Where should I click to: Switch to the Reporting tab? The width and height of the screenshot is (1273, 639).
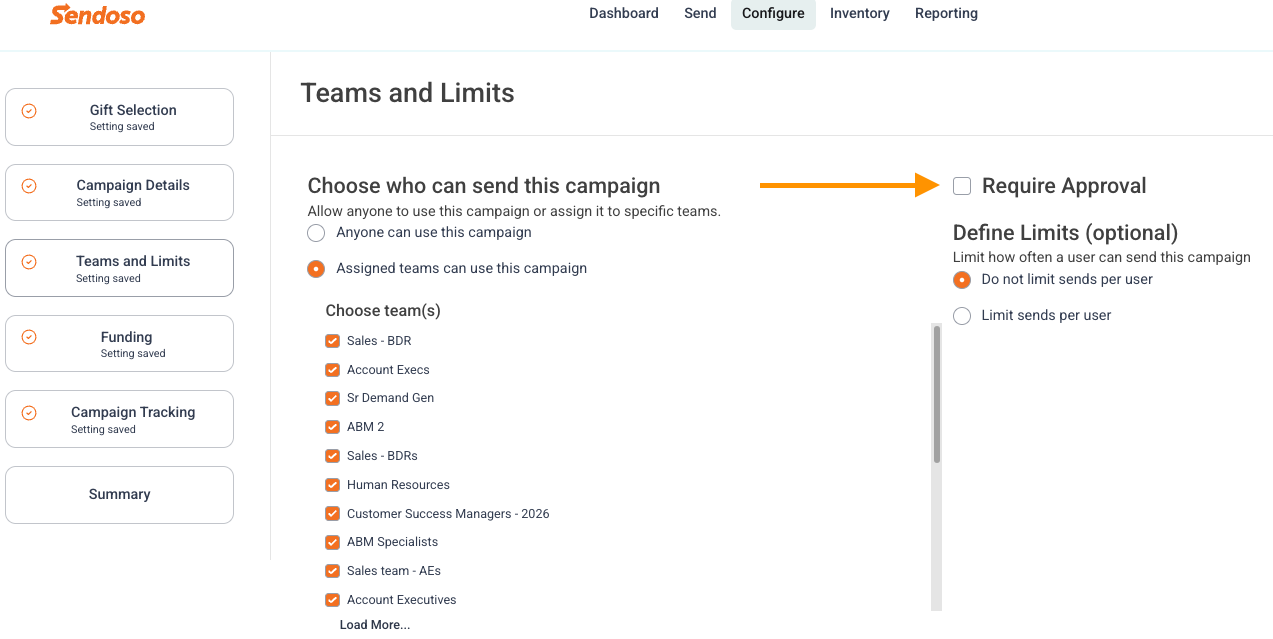(946, 13)
